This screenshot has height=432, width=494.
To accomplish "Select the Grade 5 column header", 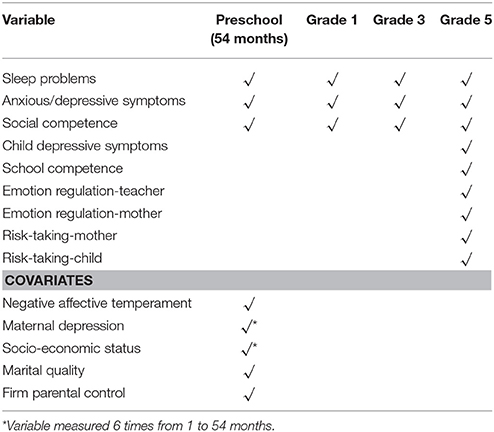I will 466,20.
